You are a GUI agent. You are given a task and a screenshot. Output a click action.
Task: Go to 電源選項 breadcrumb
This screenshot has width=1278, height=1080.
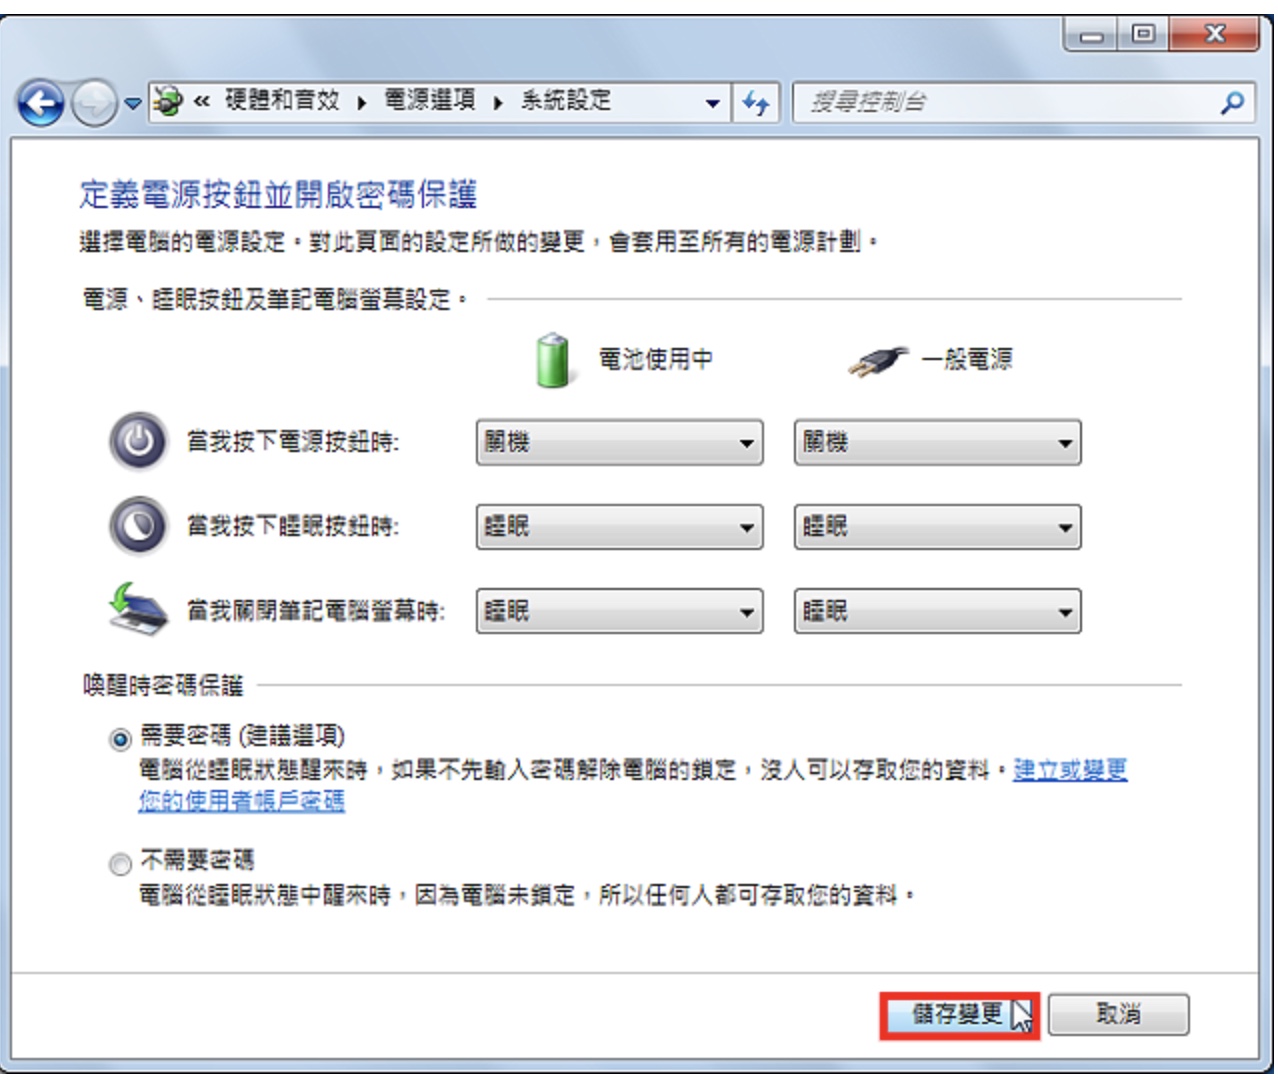tap(430, 100)
